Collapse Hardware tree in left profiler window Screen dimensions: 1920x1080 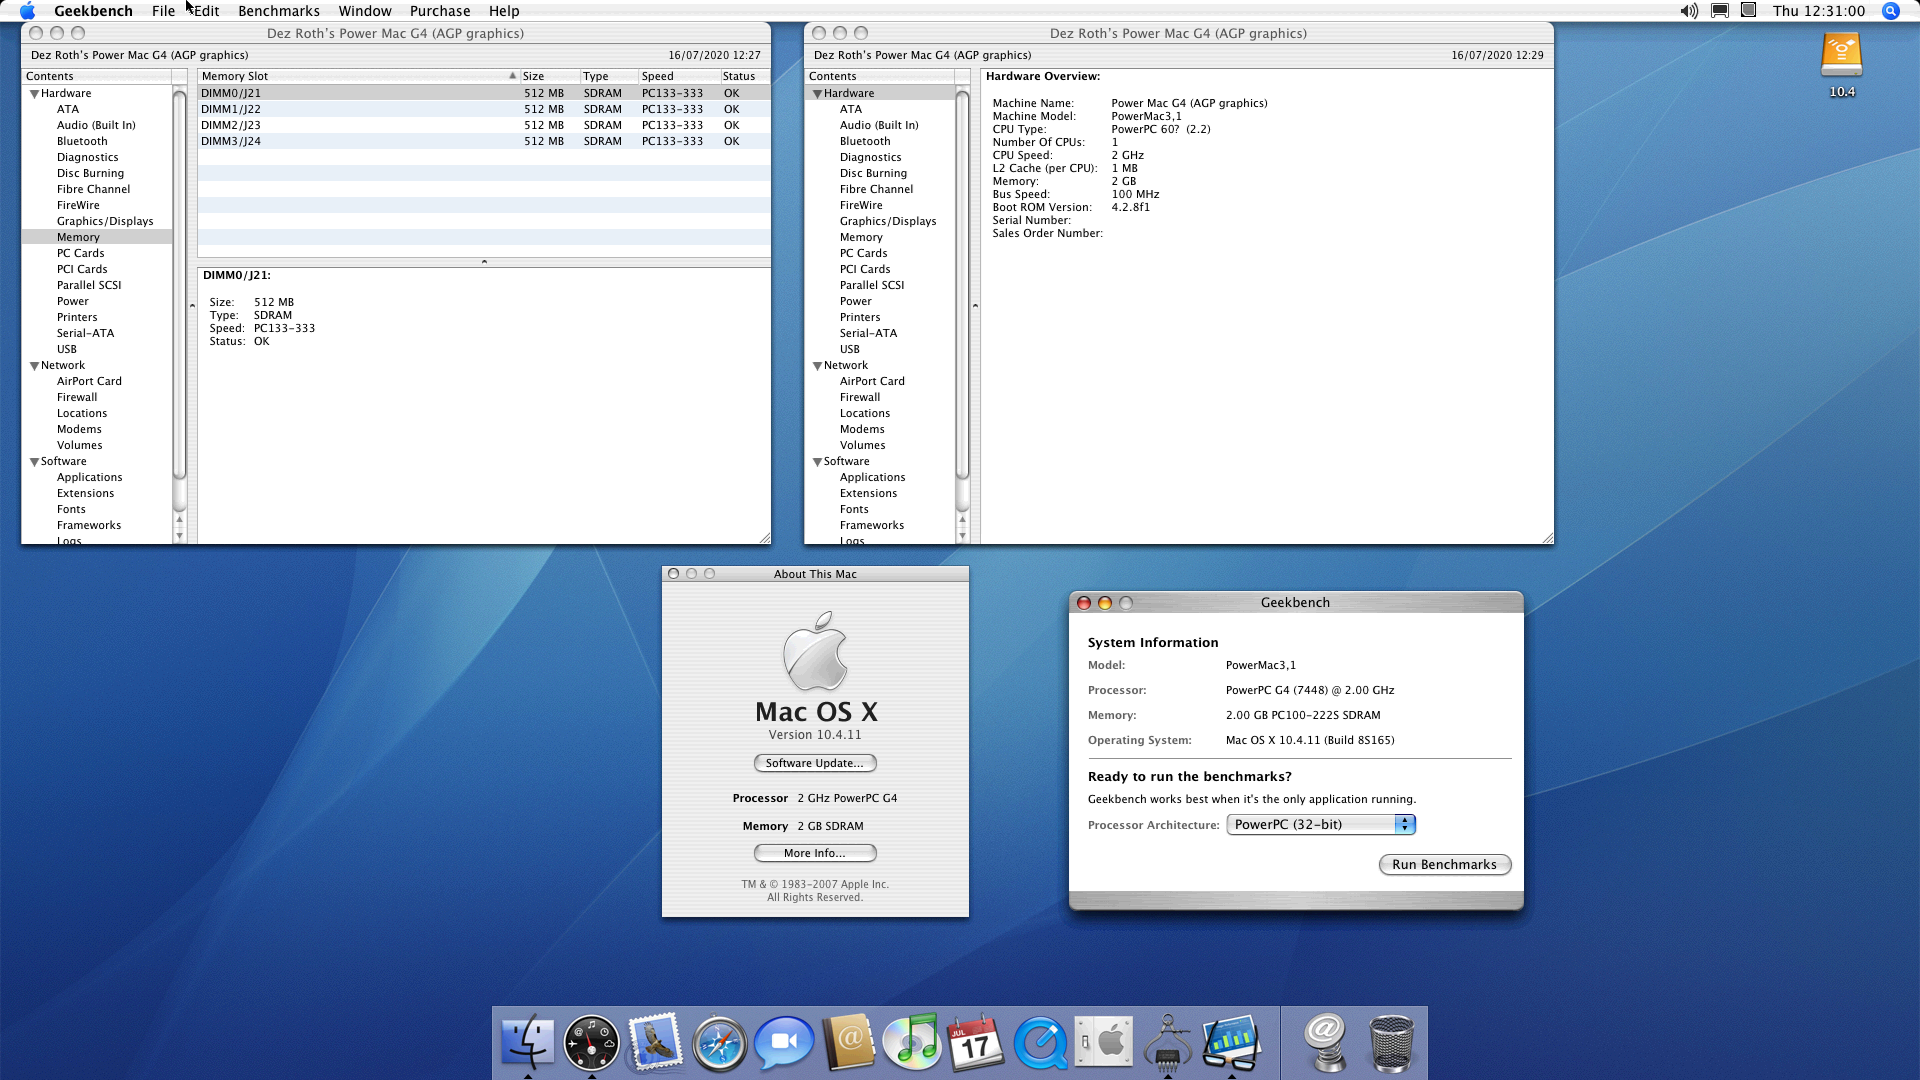34,94
